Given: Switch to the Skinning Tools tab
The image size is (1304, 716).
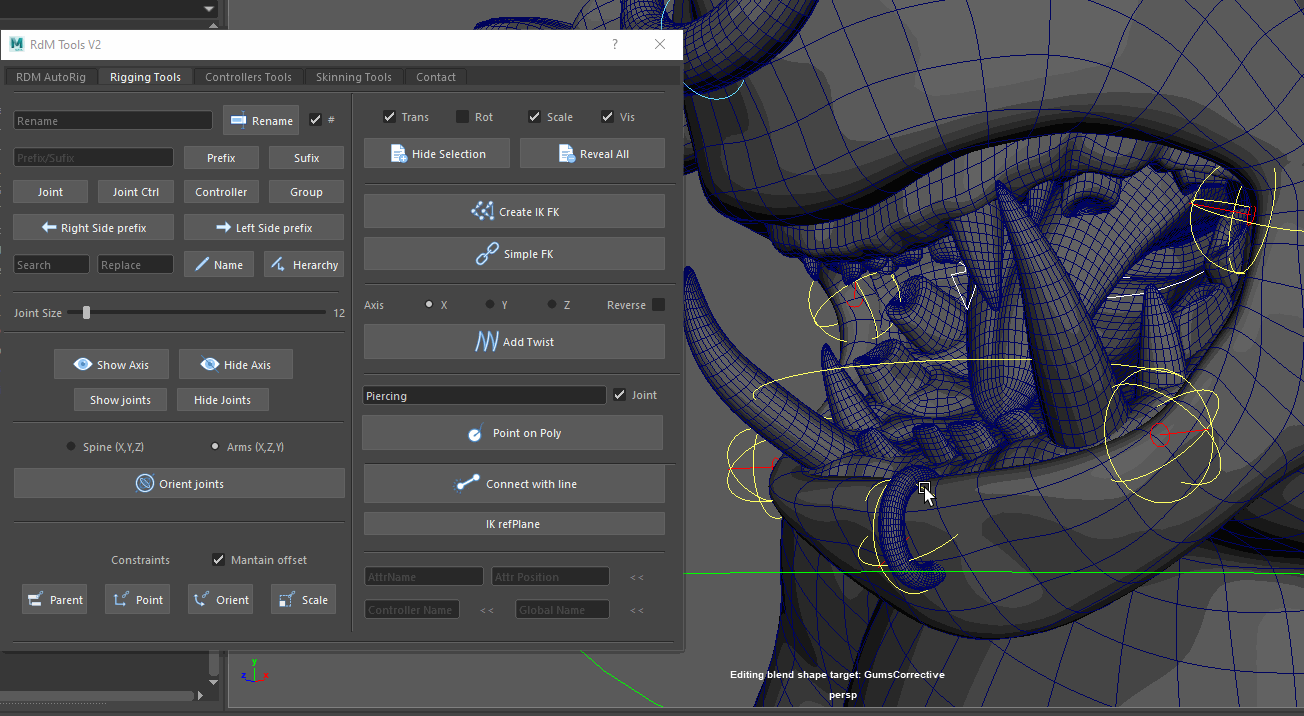Looking at the screenshot, I should [x=353, y=77].
